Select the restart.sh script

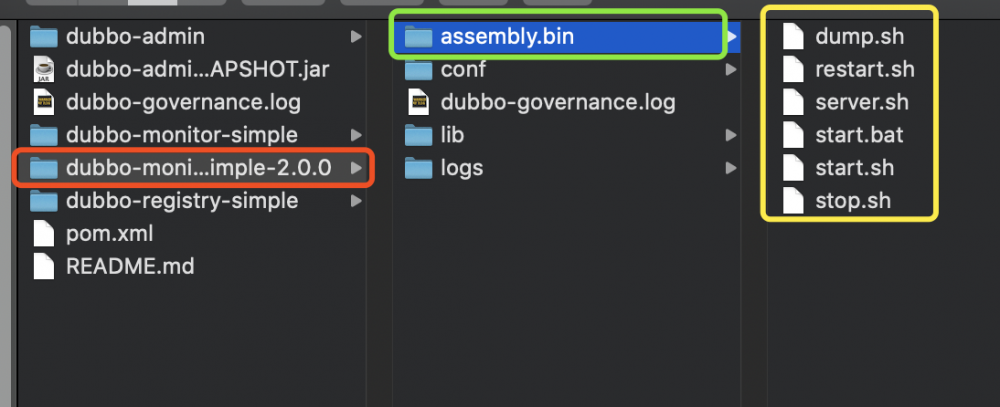864,70
